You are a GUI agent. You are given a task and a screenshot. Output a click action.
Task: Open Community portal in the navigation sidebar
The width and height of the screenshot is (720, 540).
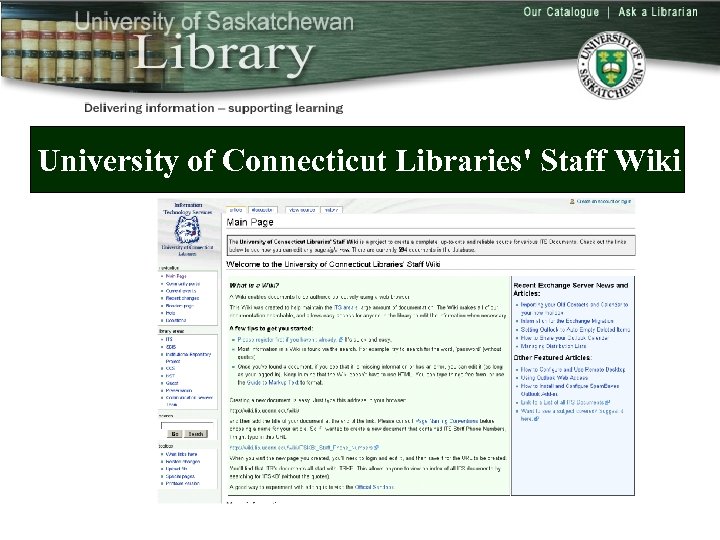coord(182,284)
